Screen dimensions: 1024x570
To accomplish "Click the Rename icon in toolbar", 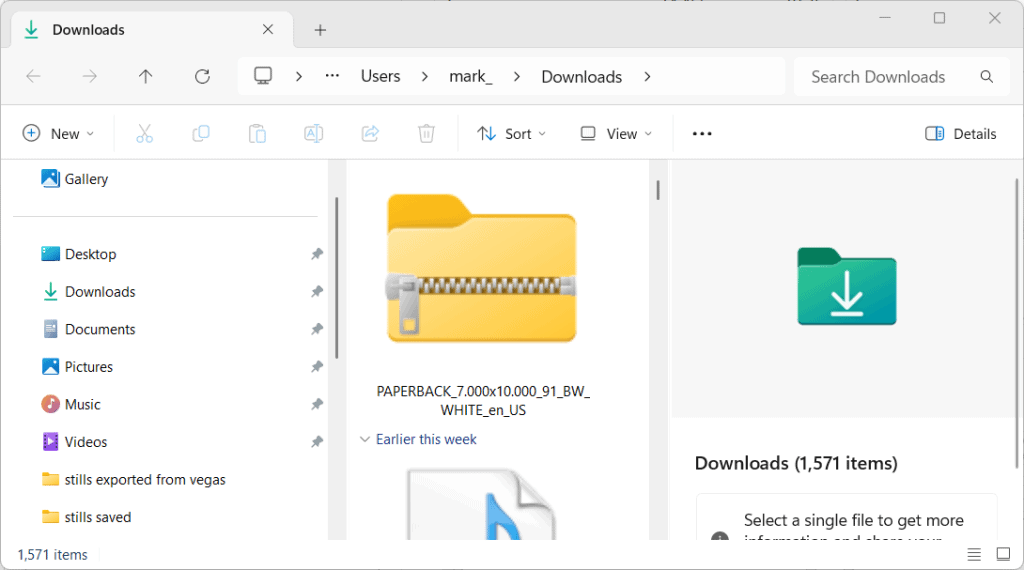I will click(x=313, y=134).
